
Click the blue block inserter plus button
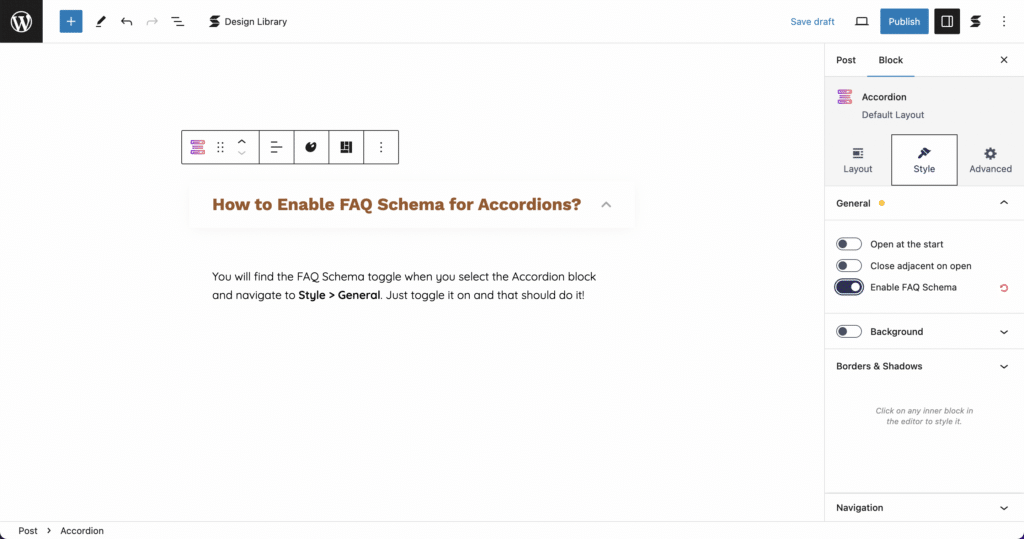tap(71, 22)
